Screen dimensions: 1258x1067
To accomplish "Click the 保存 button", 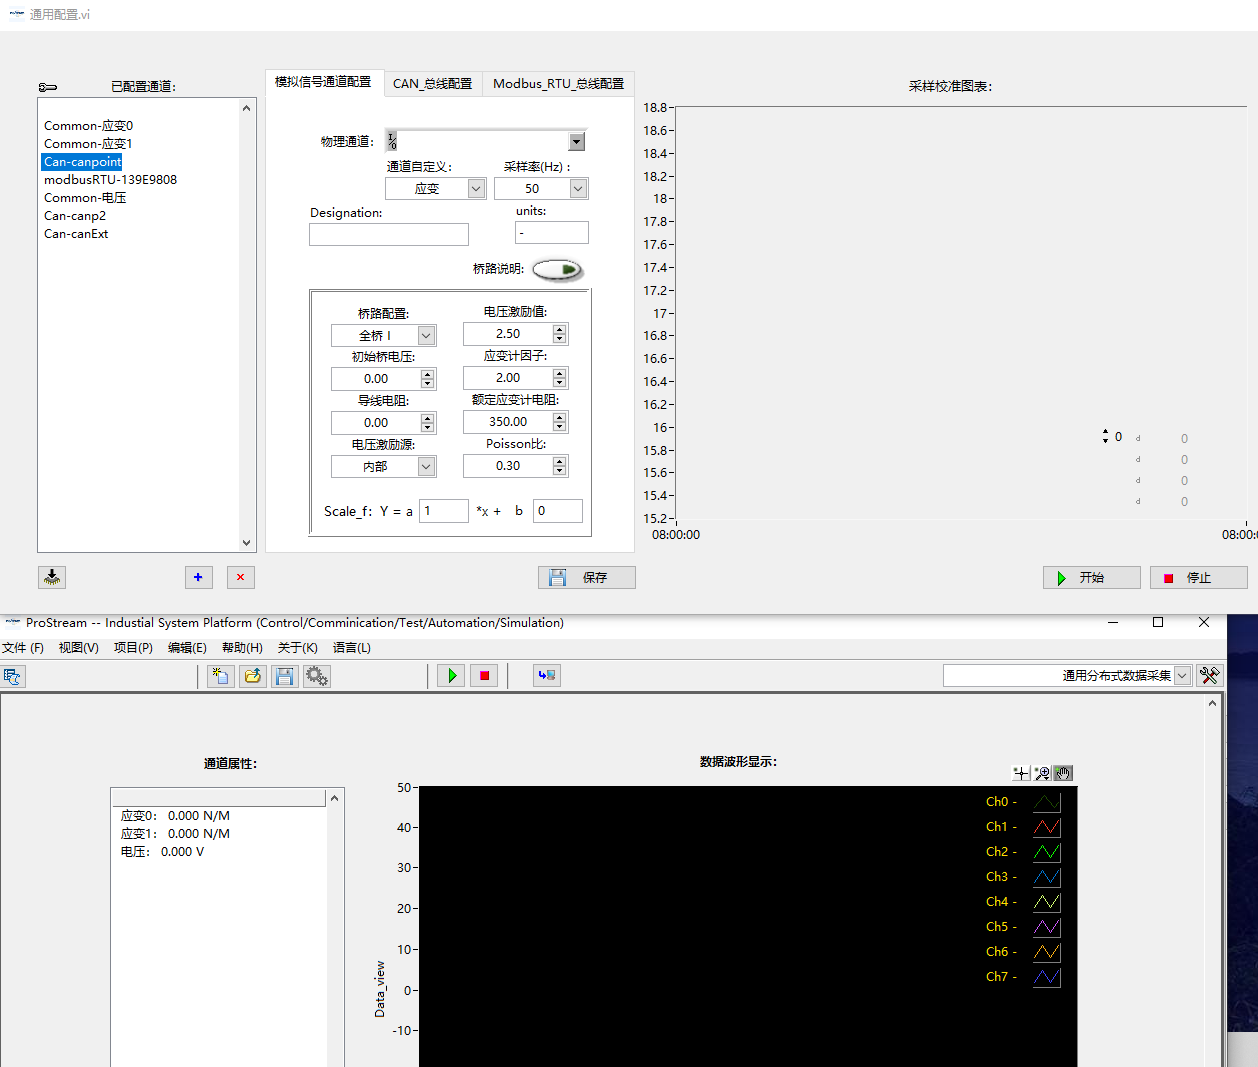I will [587, 578].
